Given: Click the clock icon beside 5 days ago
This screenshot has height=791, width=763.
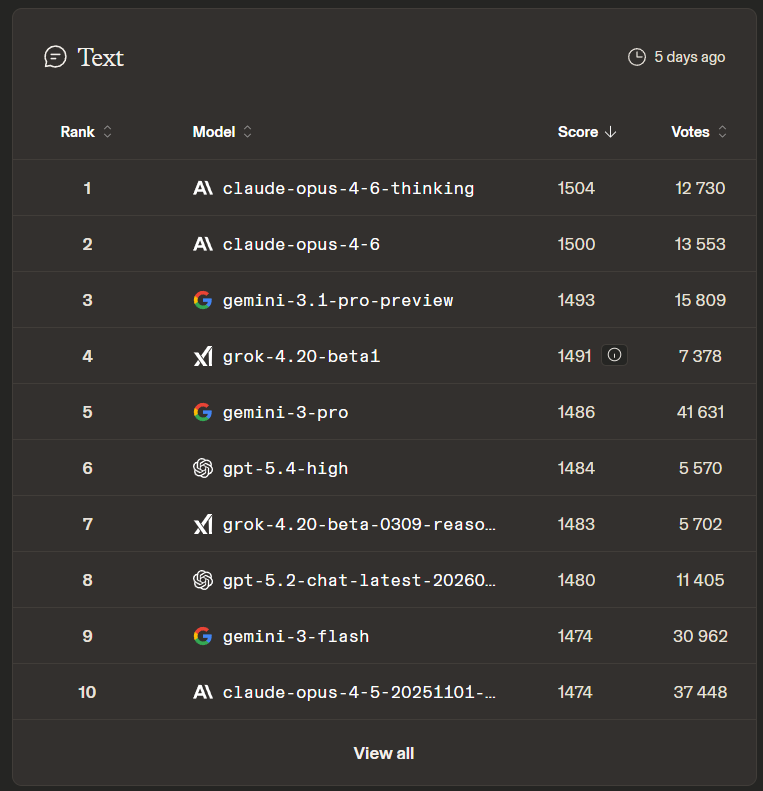Looking at the screenshot, I should point(637,57).
